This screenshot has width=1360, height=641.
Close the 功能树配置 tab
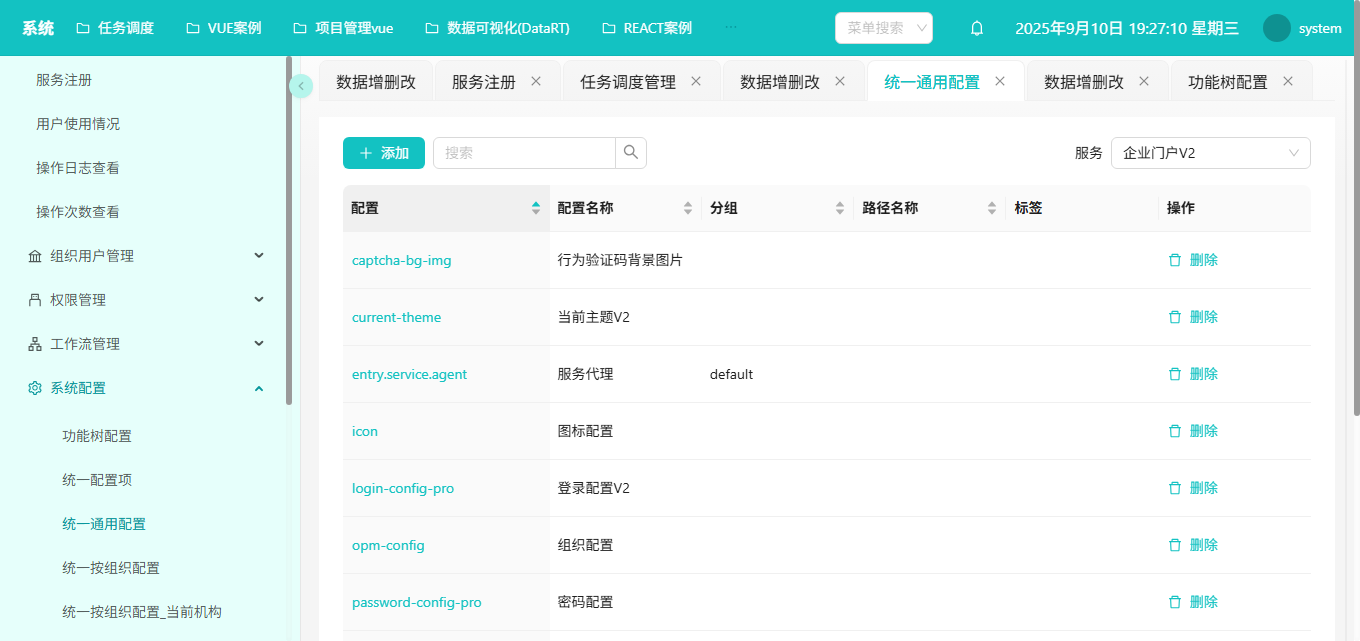pos(1288,82)
